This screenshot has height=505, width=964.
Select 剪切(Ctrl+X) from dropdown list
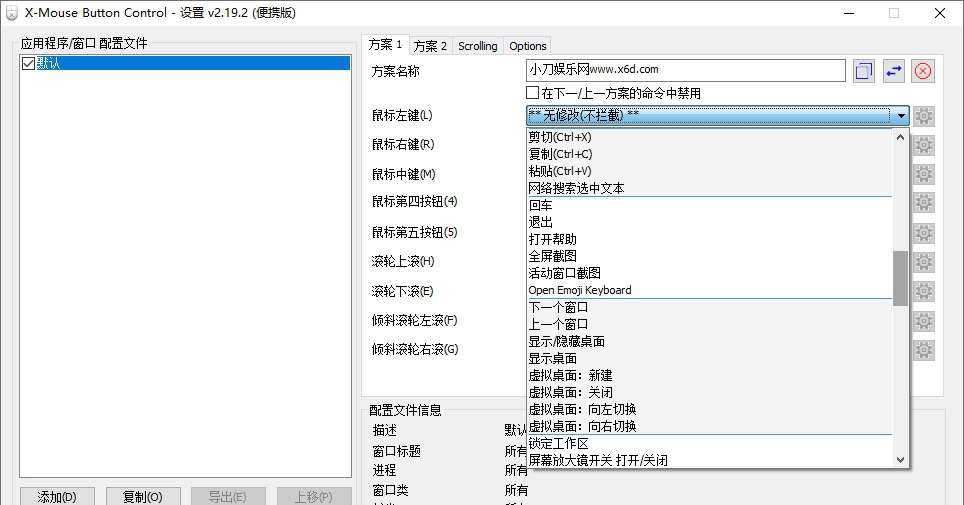[x=709, y=137]
